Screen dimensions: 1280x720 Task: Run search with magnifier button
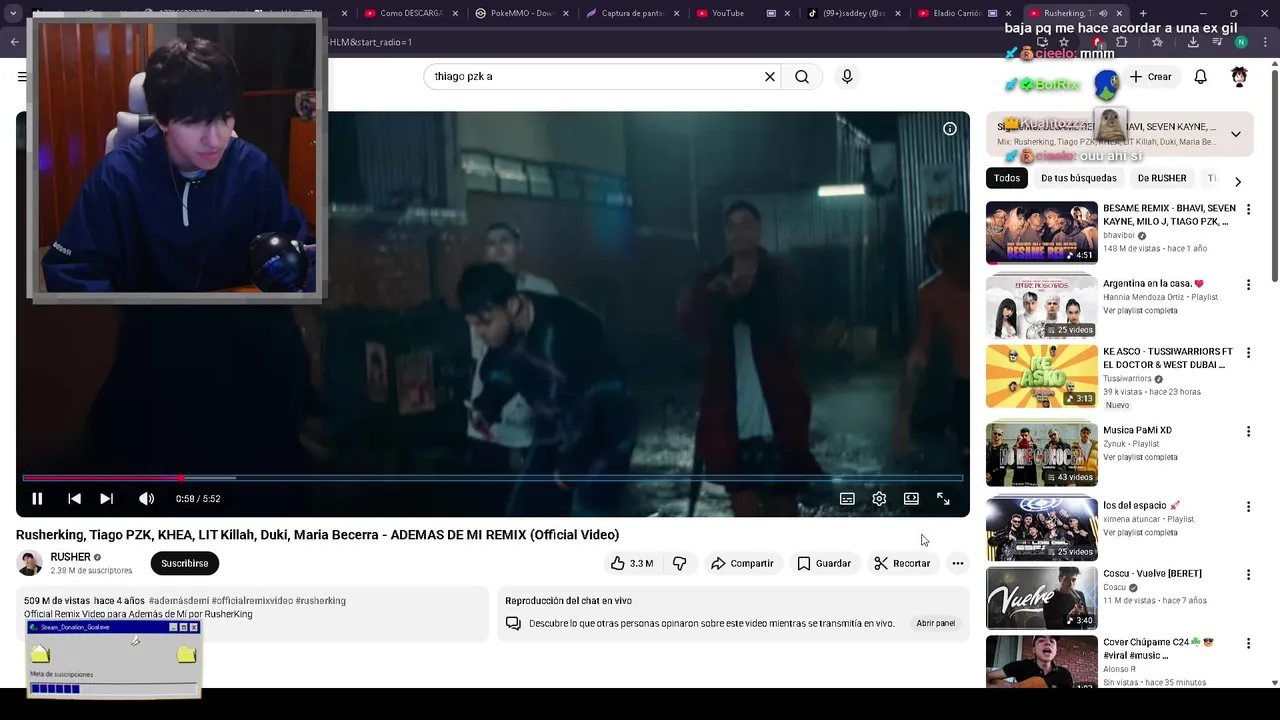pyautogui.click(x=802, y=77)
